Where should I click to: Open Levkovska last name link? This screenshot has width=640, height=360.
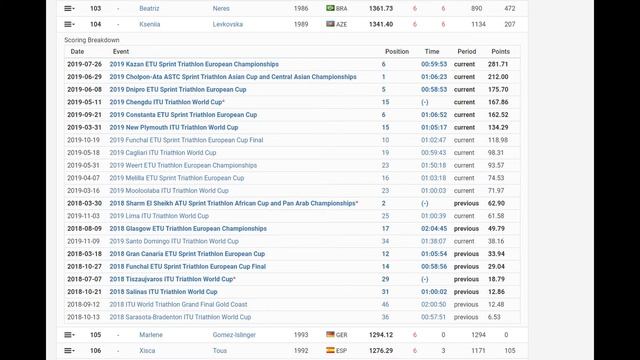(228, 24)
